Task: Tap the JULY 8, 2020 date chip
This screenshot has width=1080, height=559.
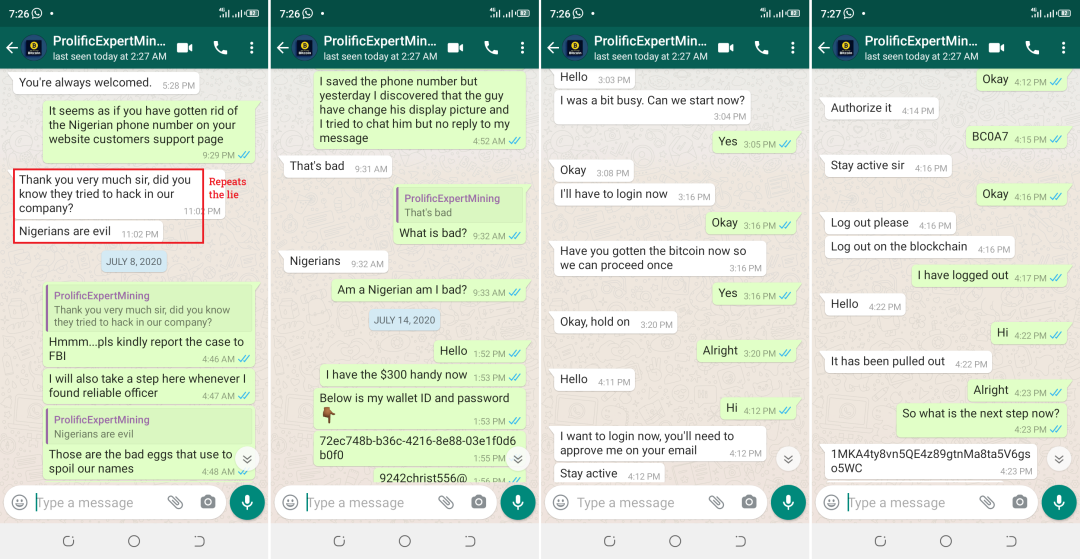Action: (x=132, y=262)
